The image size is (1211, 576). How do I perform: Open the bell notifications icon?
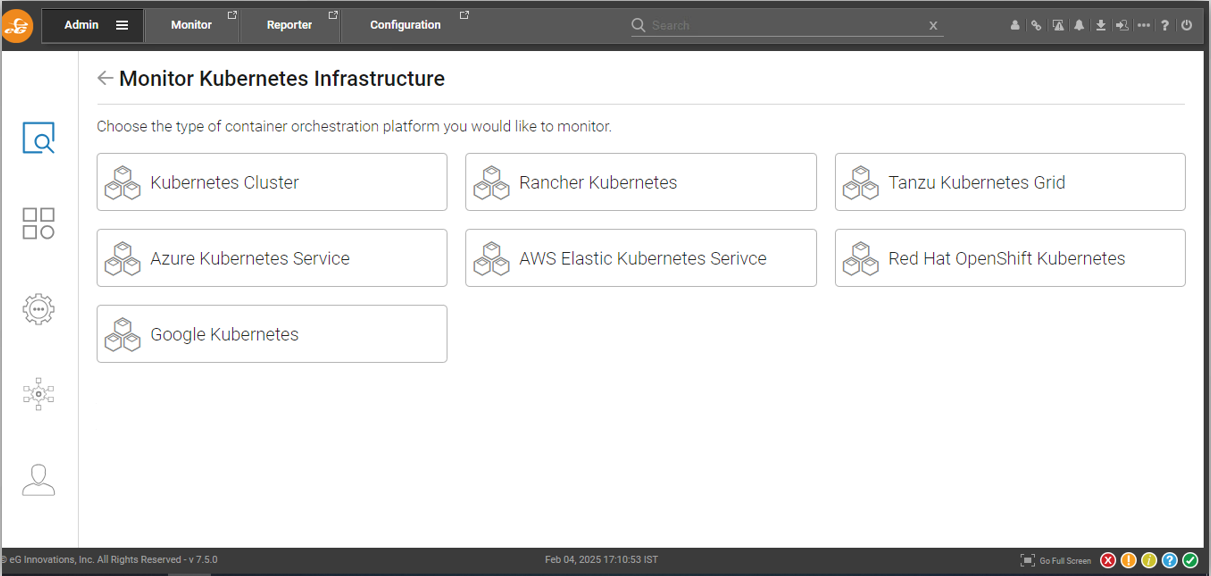click(1079, 26)
